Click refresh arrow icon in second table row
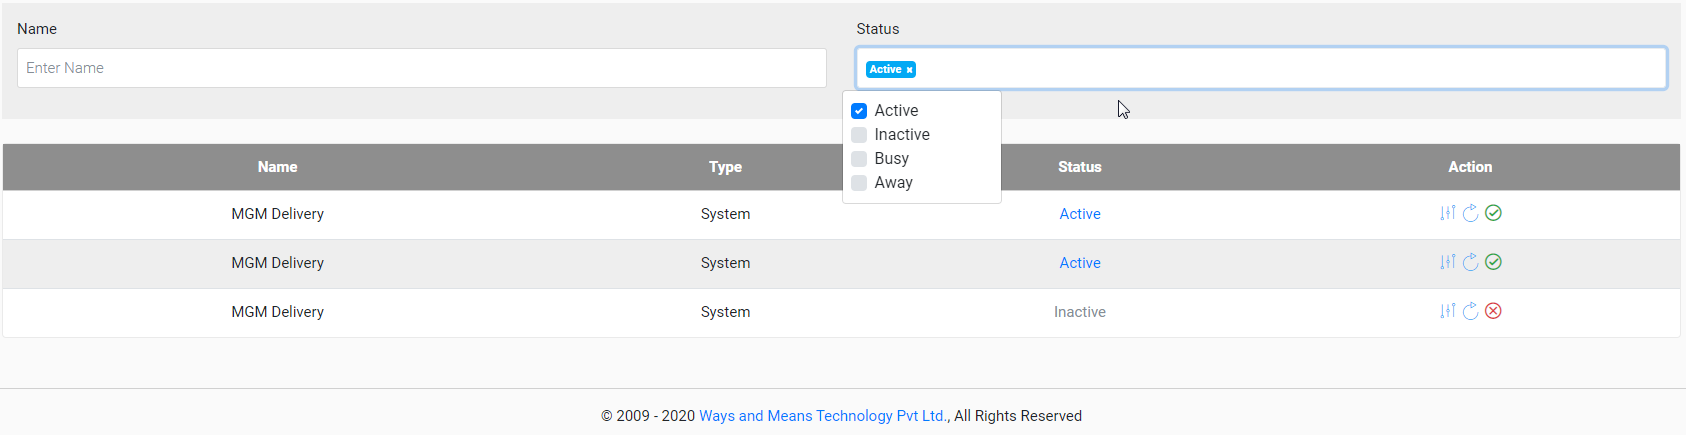Screen dimensions: 1686x435 tap(1470, 262)
